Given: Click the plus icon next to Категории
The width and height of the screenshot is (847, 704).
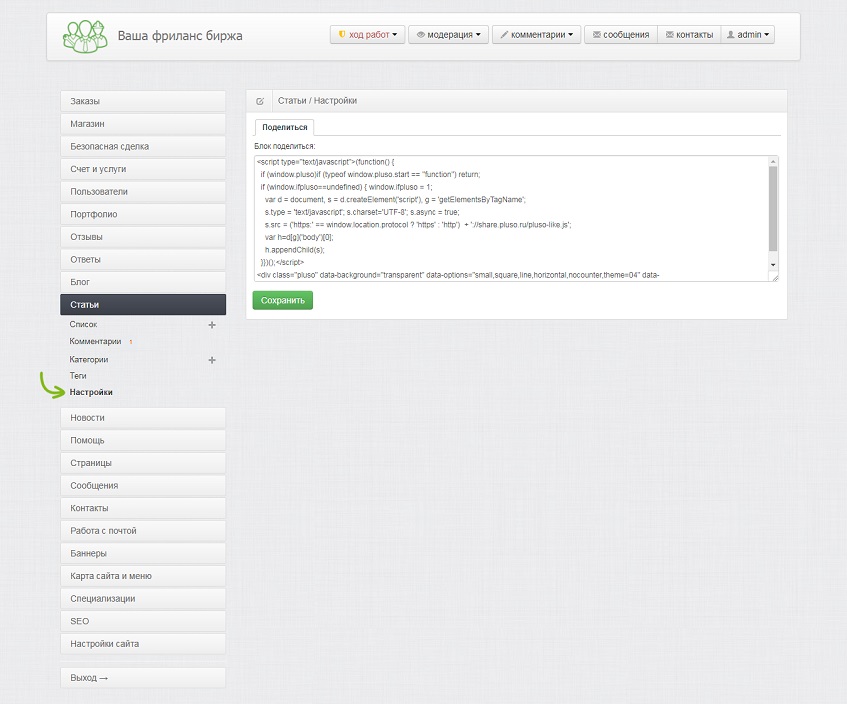Looking at the screenshot, I should pos(212,360).
